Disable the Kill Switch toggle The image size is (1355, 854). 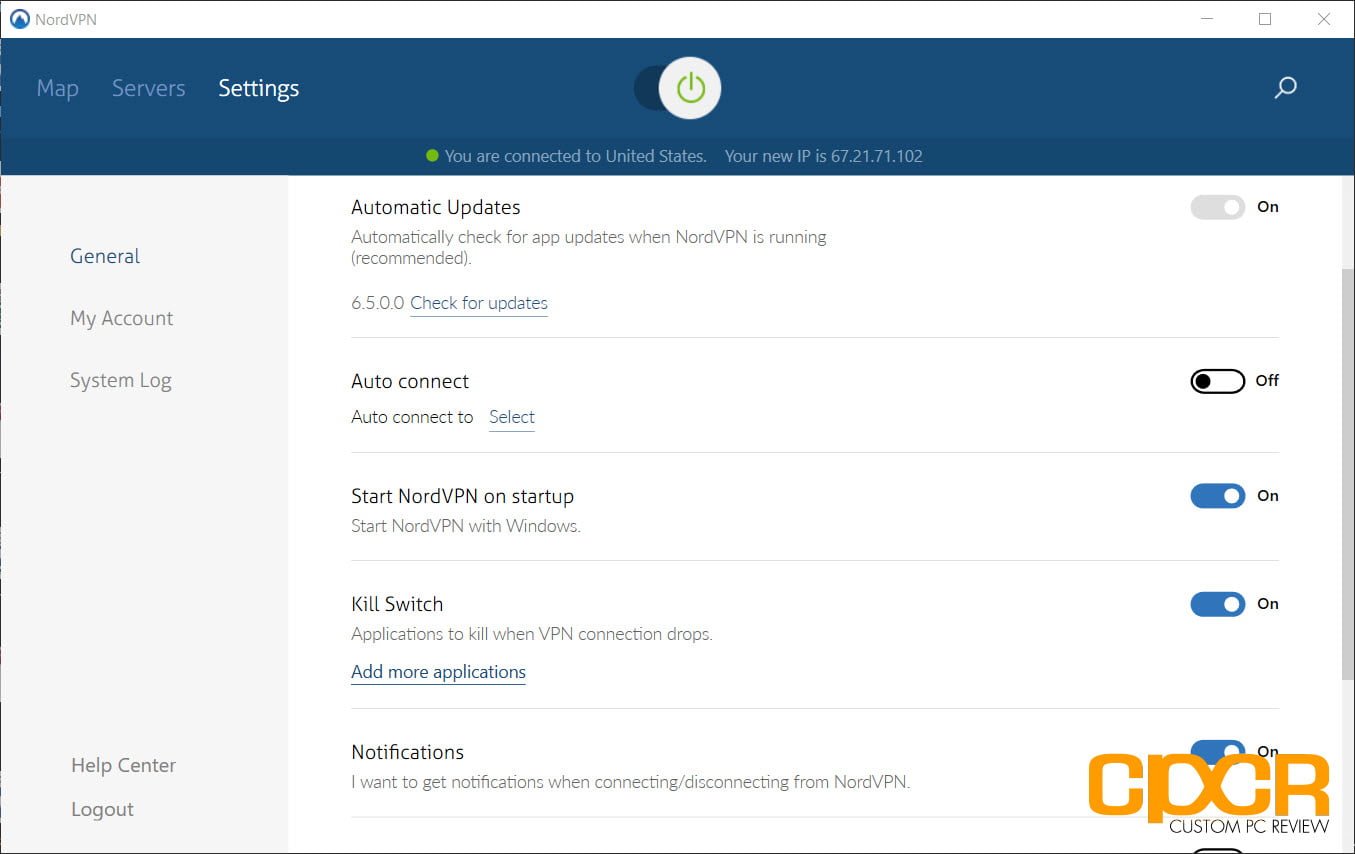[1217, 604]
